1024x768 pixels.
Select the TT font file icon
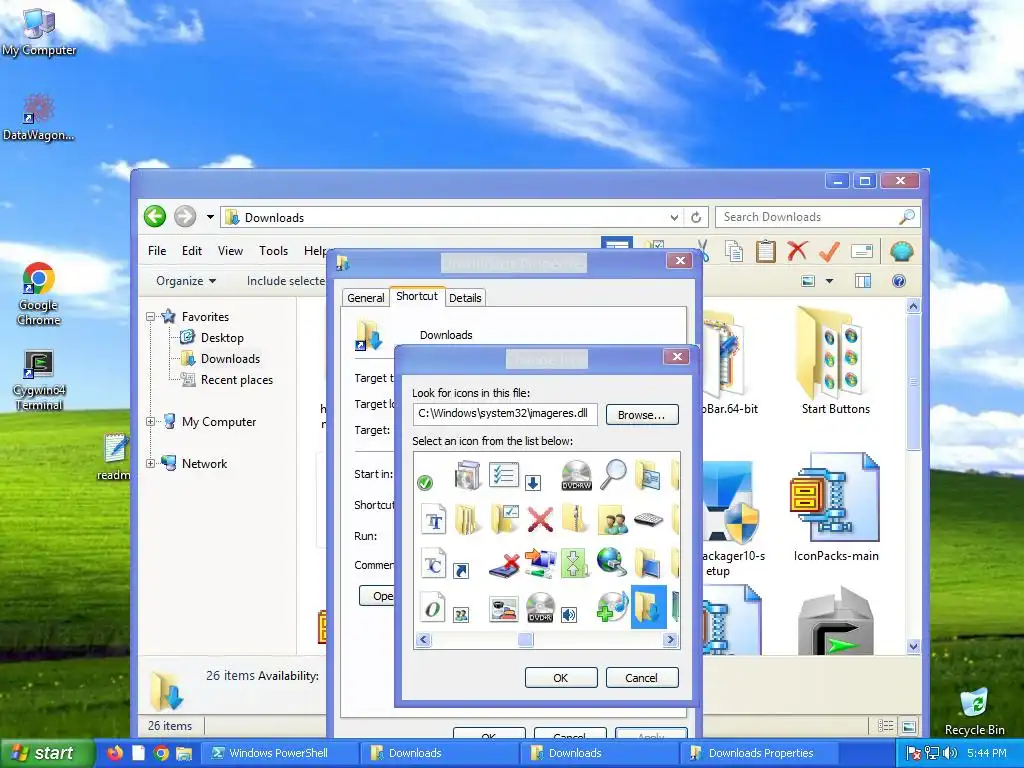click(434, 520)
